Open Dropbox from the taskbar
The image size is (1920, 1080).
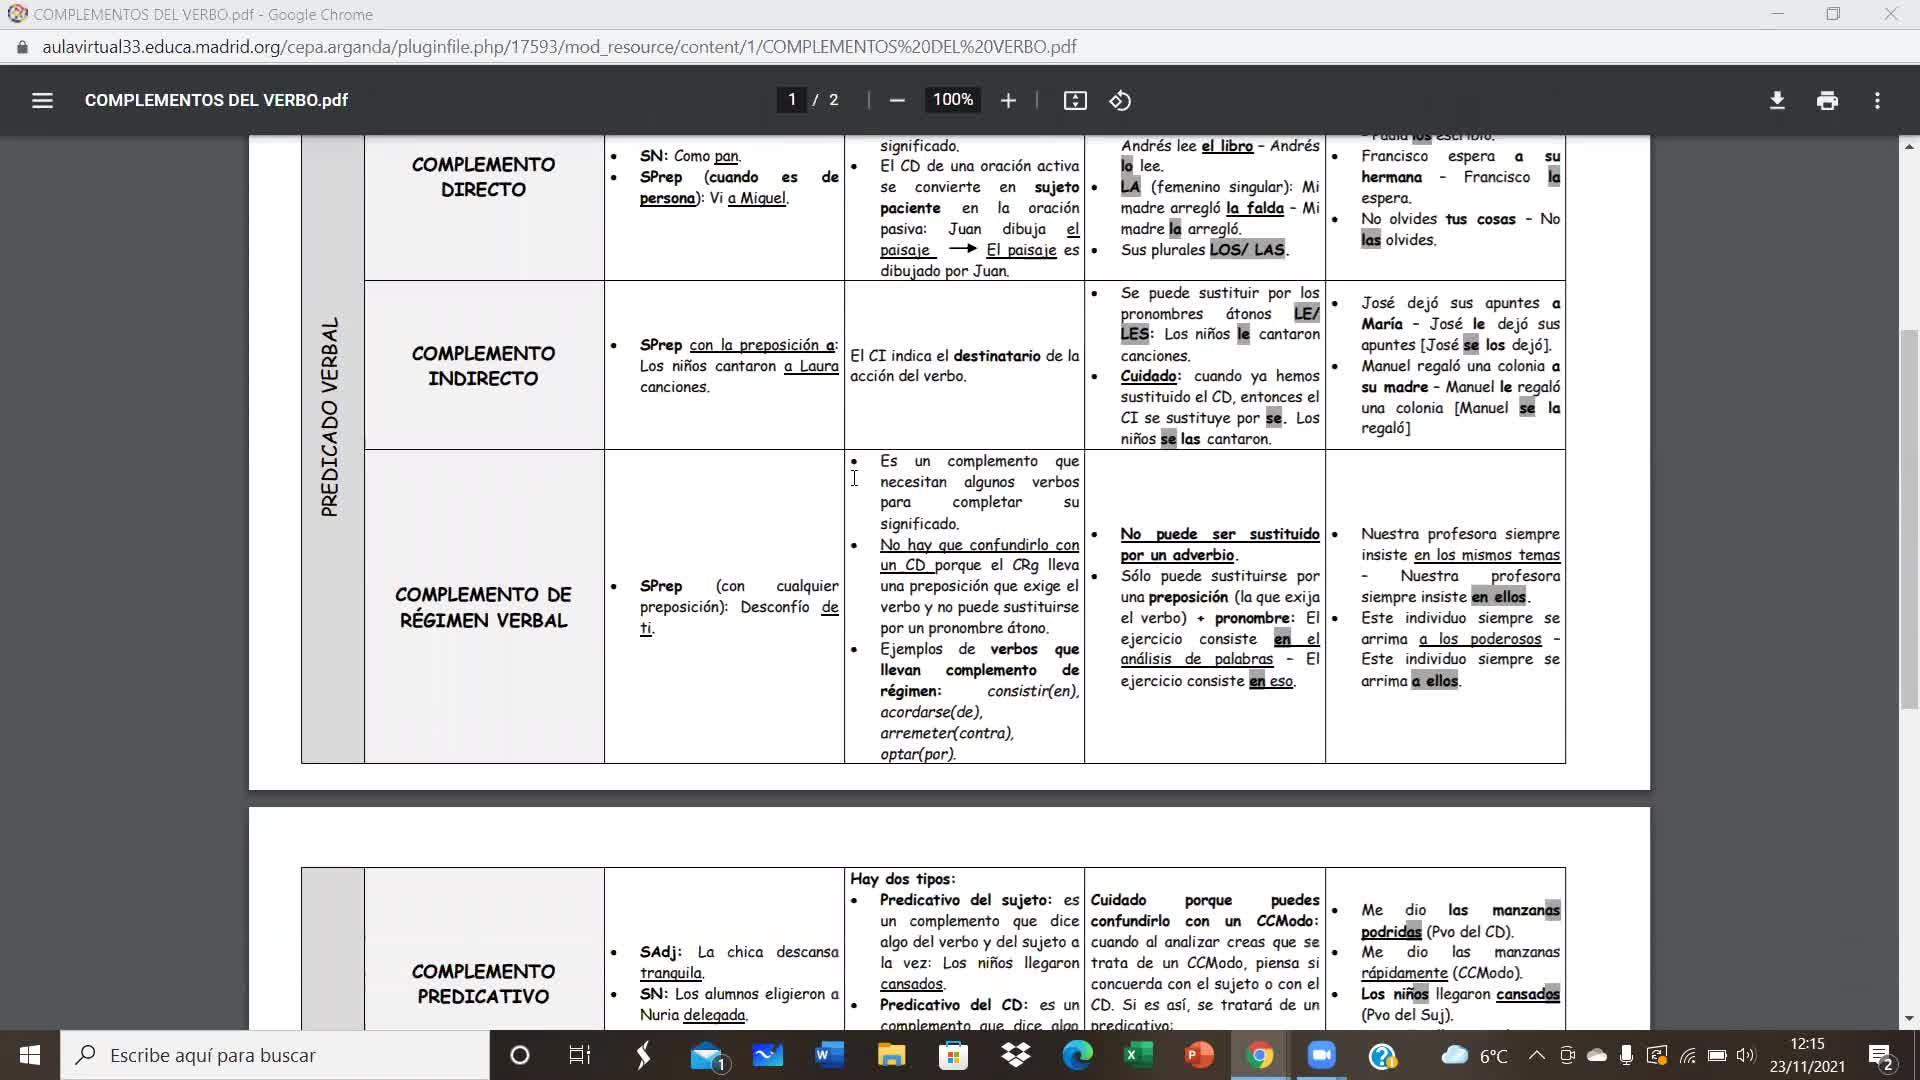tap(1015, 1055)
